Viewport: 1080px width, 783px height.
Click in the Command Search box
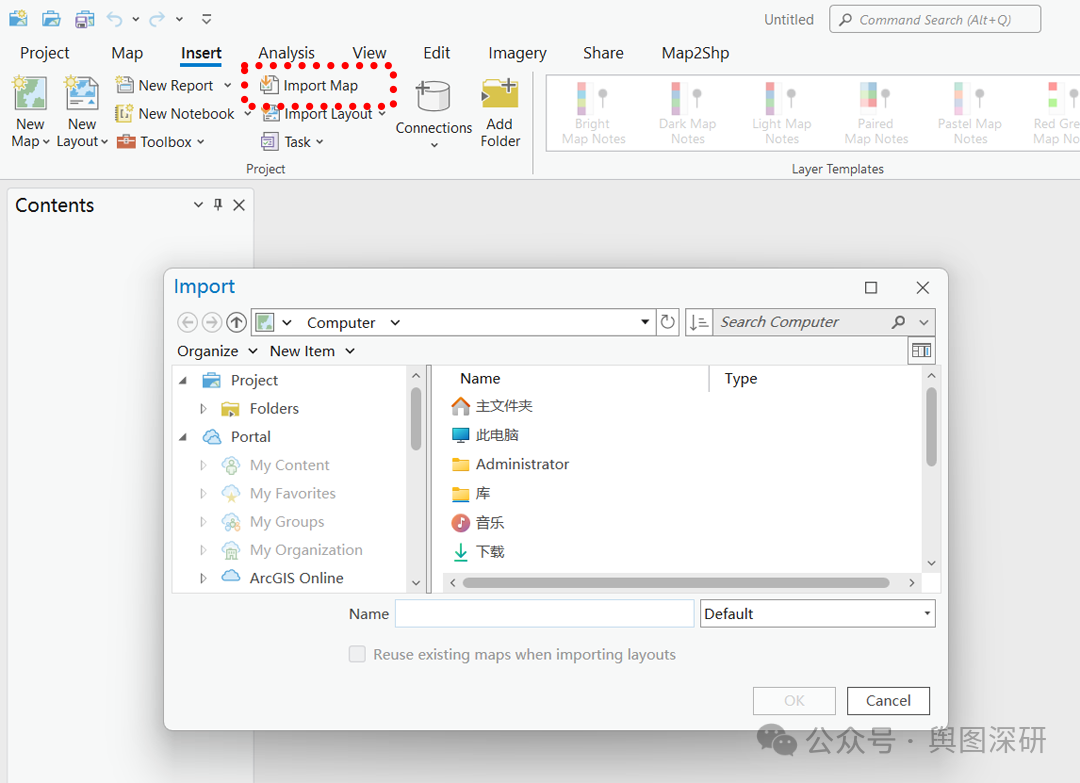tap(935, 19)
